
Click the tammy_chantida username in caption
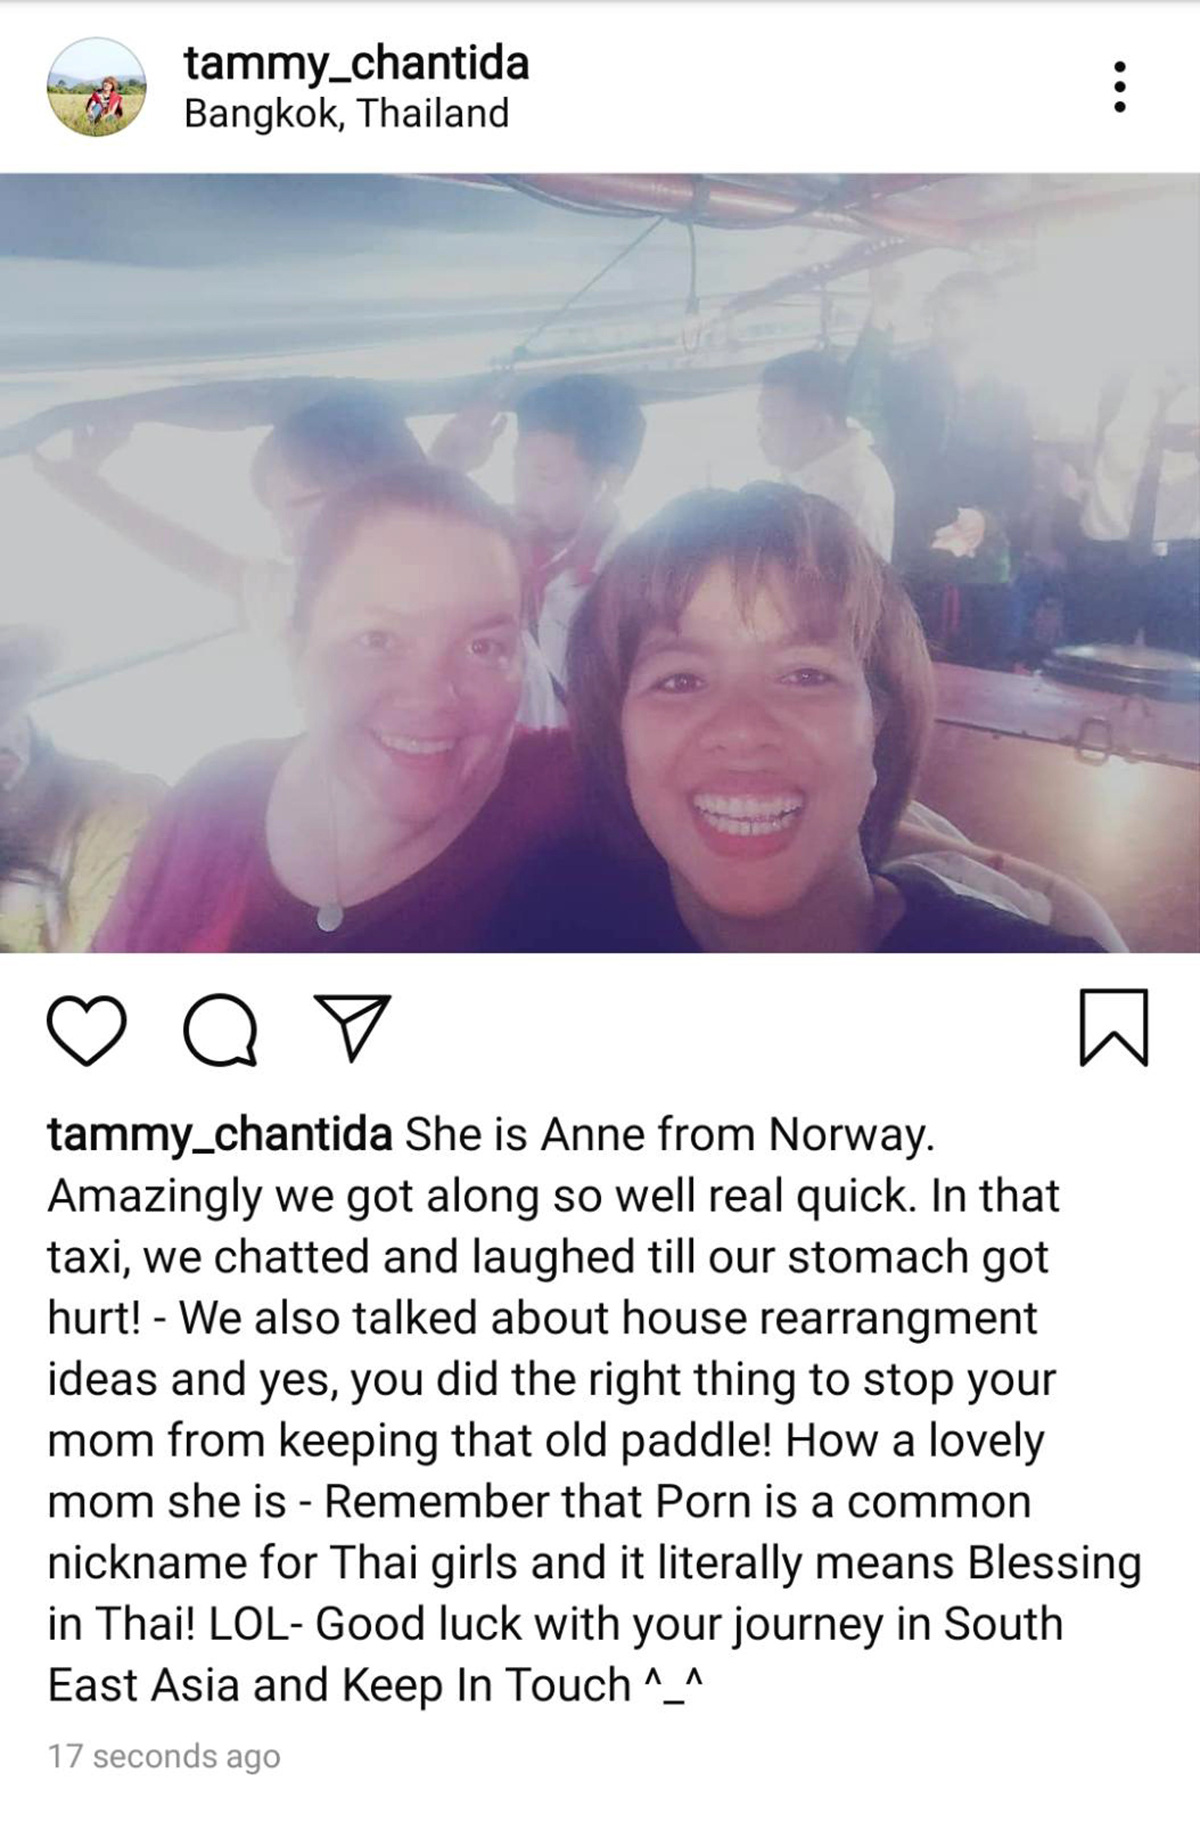[x=219, y=1137]
